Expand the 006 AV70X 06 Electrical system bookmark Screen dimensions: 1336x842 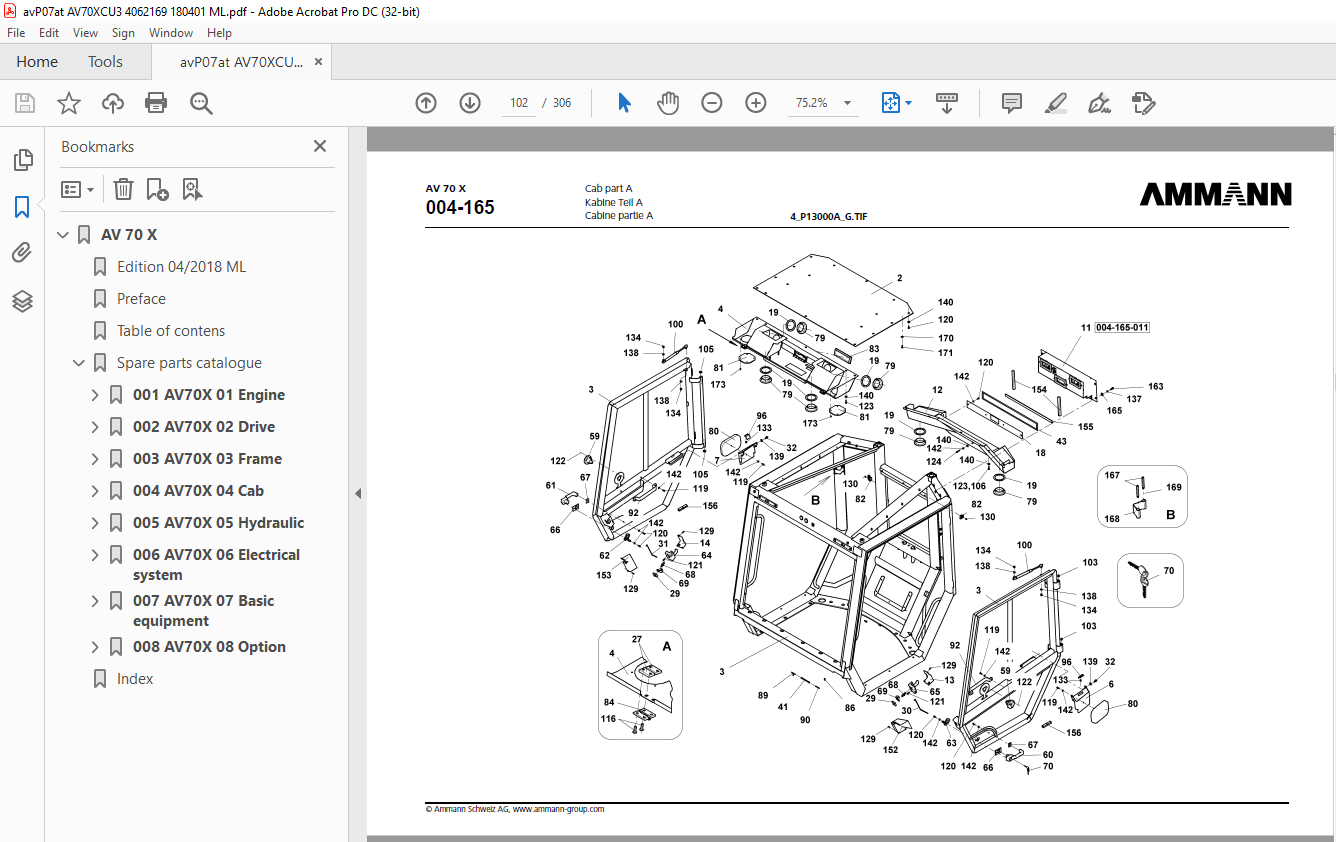tap(96, 555)
